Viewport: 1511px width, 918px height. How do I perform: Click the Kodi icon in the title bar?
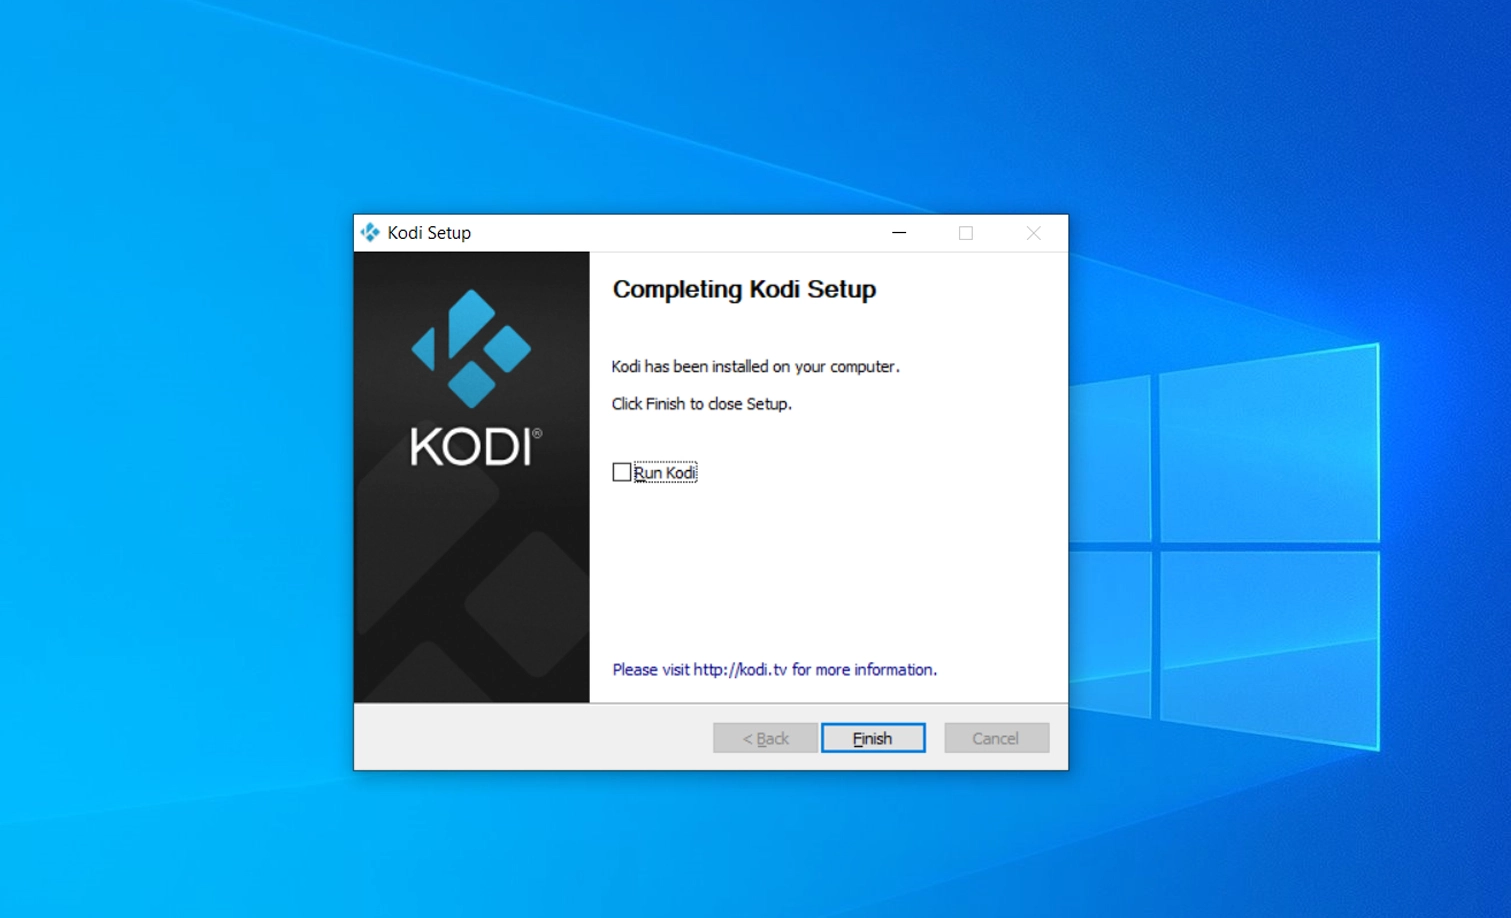(370, 233)
